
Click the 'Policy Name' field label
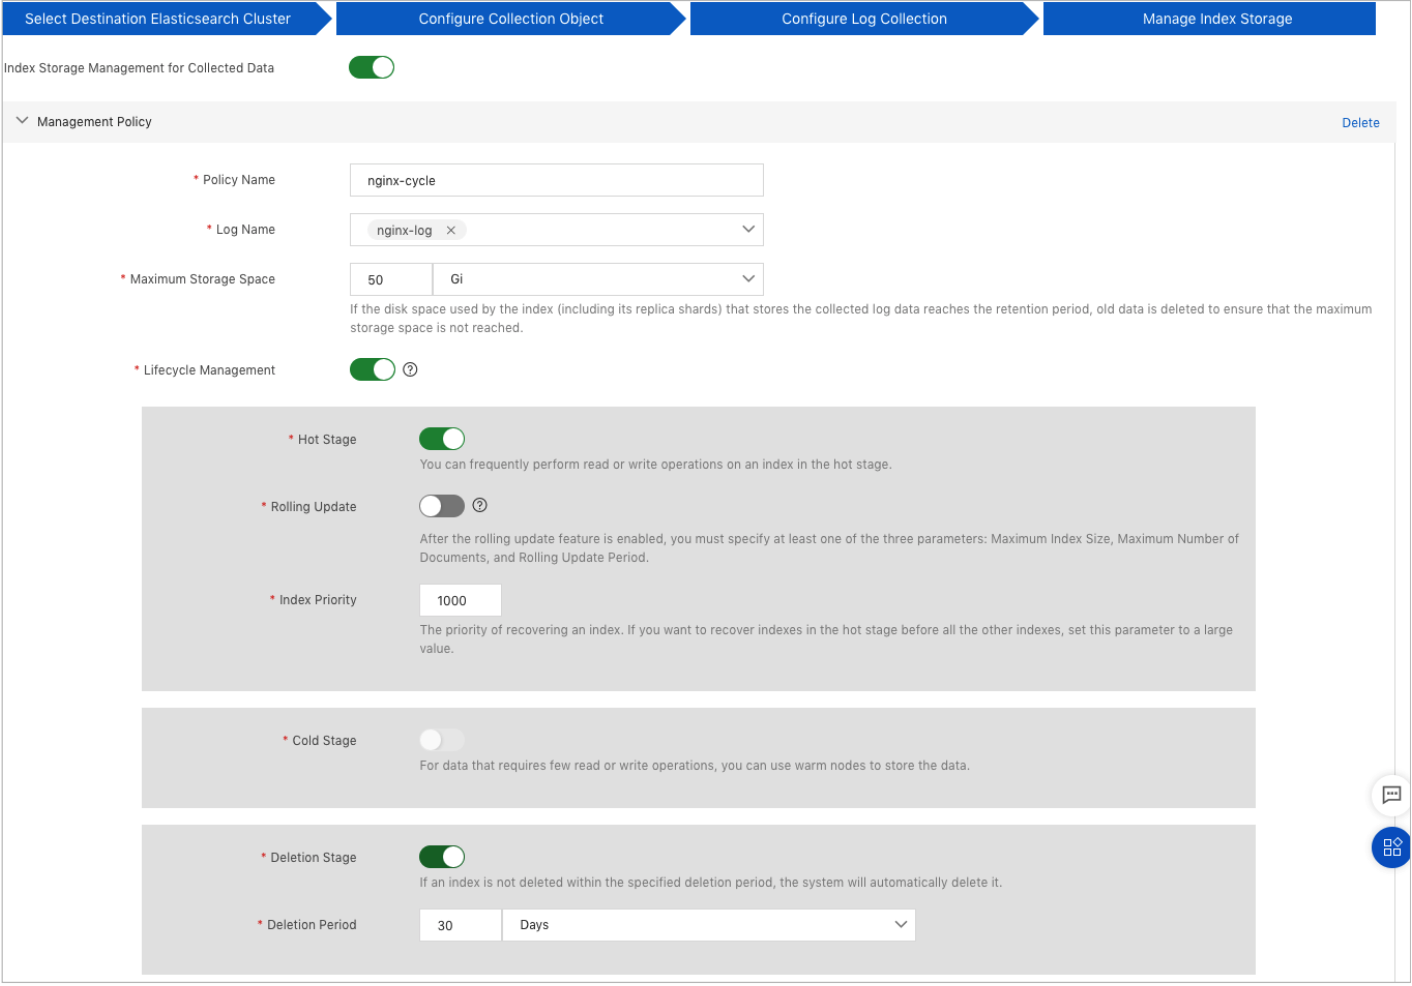pos(239,180)
